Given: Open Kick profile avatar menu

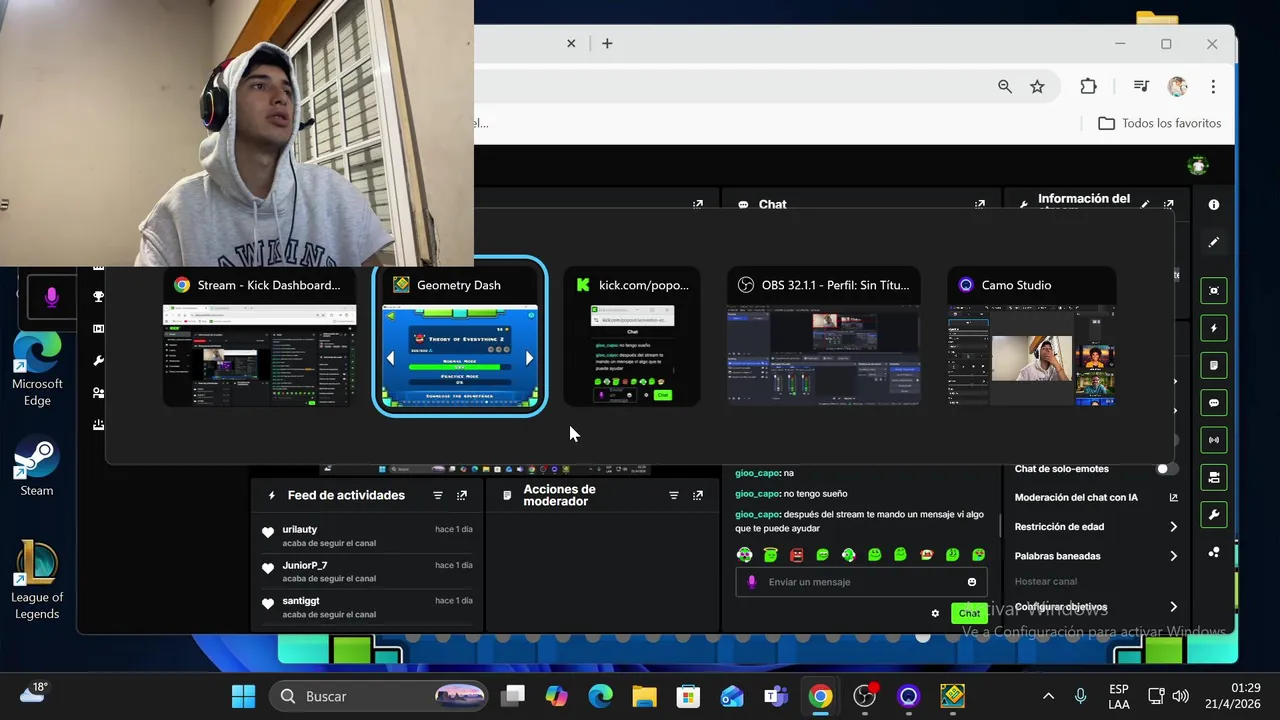Looking at the screenshot, I should [1198, 165].
